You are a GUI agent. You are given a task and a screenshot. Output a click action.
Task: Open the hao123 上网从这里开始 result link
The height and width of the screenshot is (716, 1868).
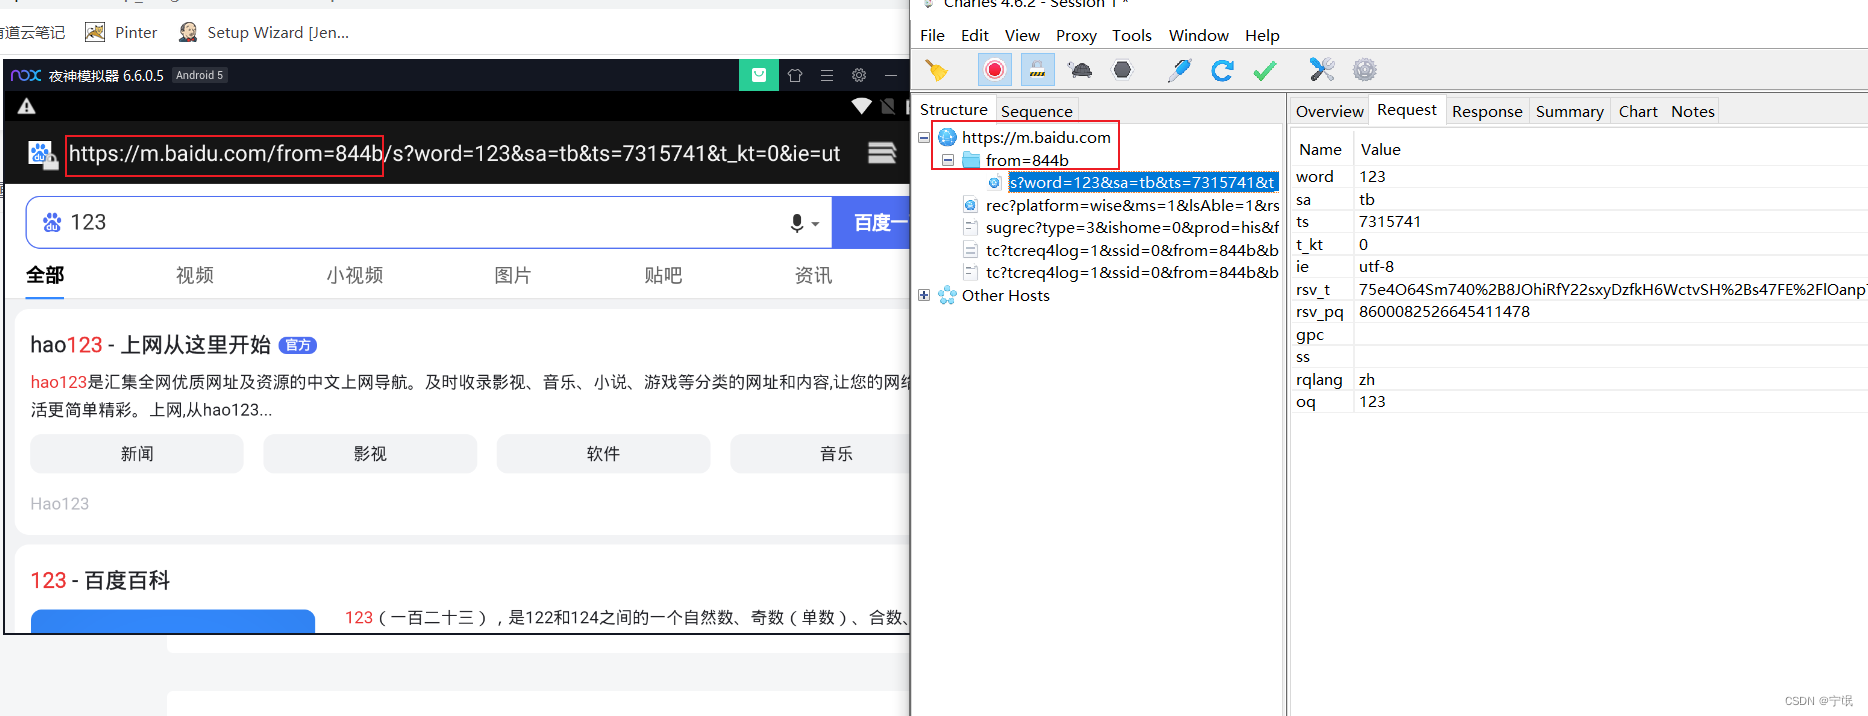(x=150, y=345)
